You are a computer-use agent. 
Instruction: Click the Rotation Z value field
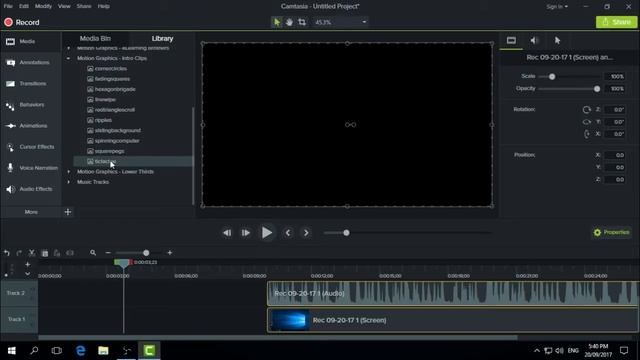[x=615, y=110]
